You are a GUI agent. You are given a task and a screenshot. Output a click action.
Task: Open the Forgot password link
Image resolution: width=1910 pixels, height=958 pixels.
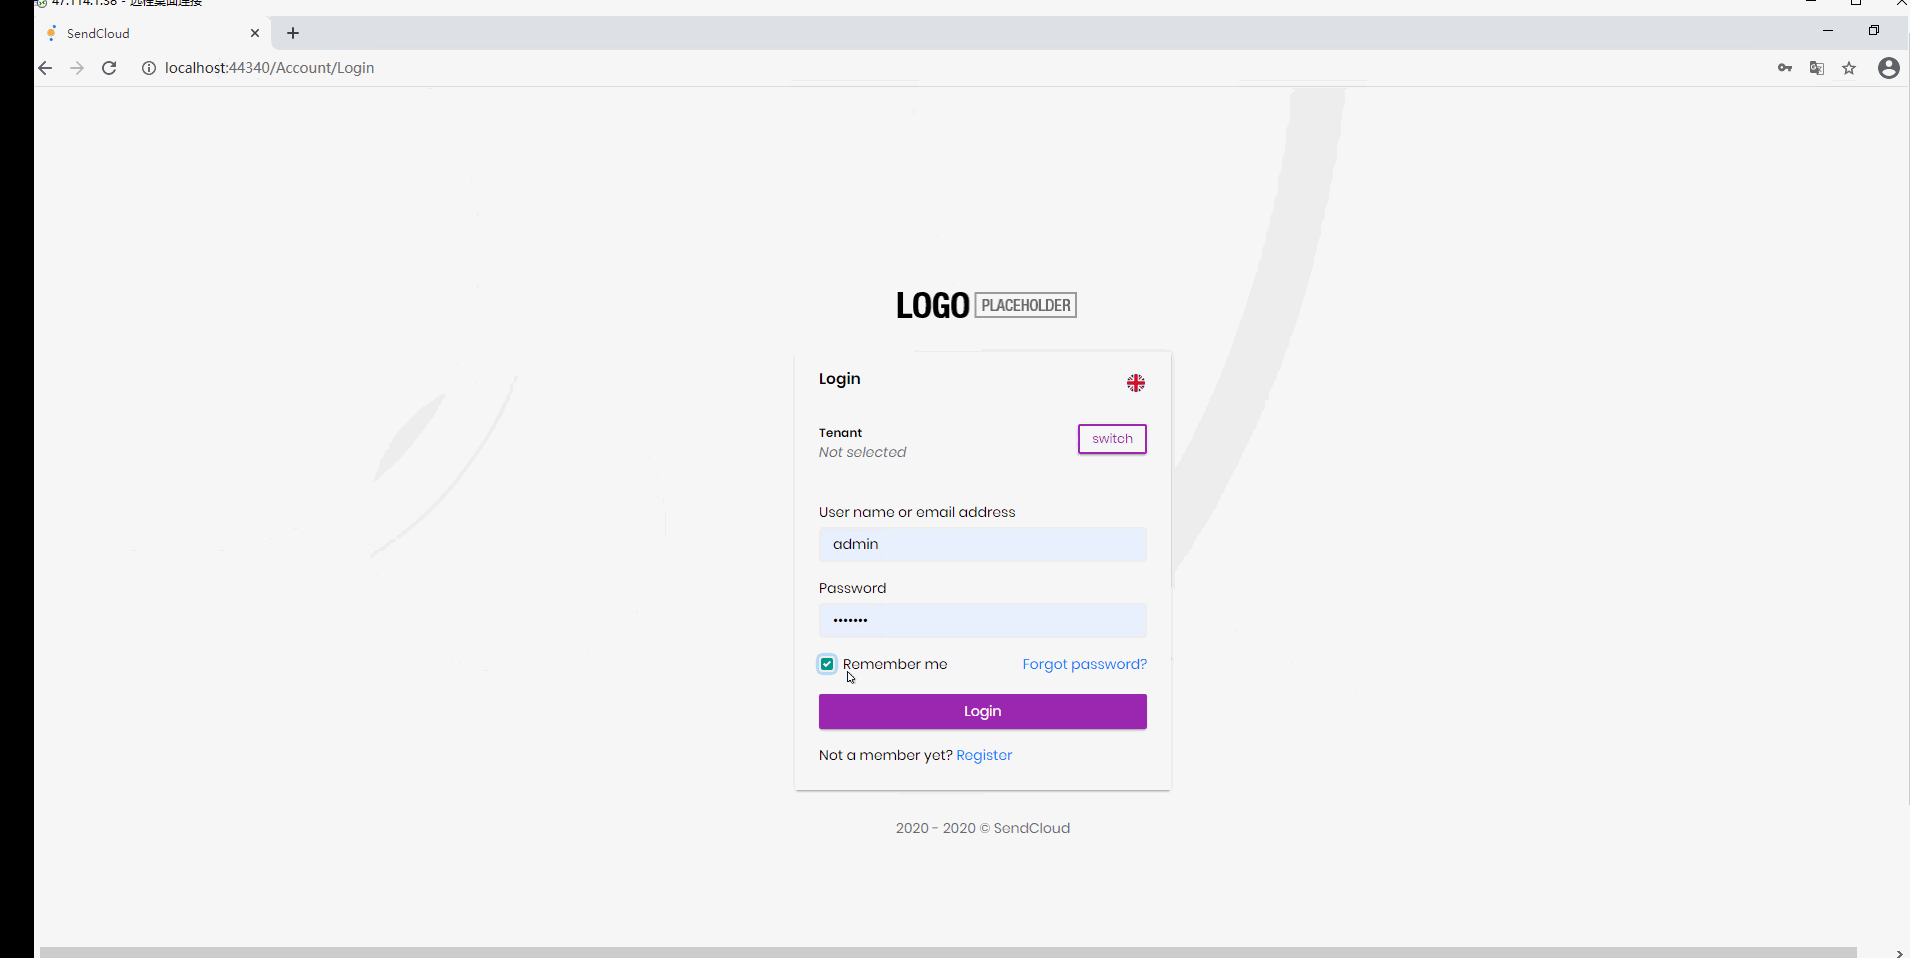[1084, 664]
